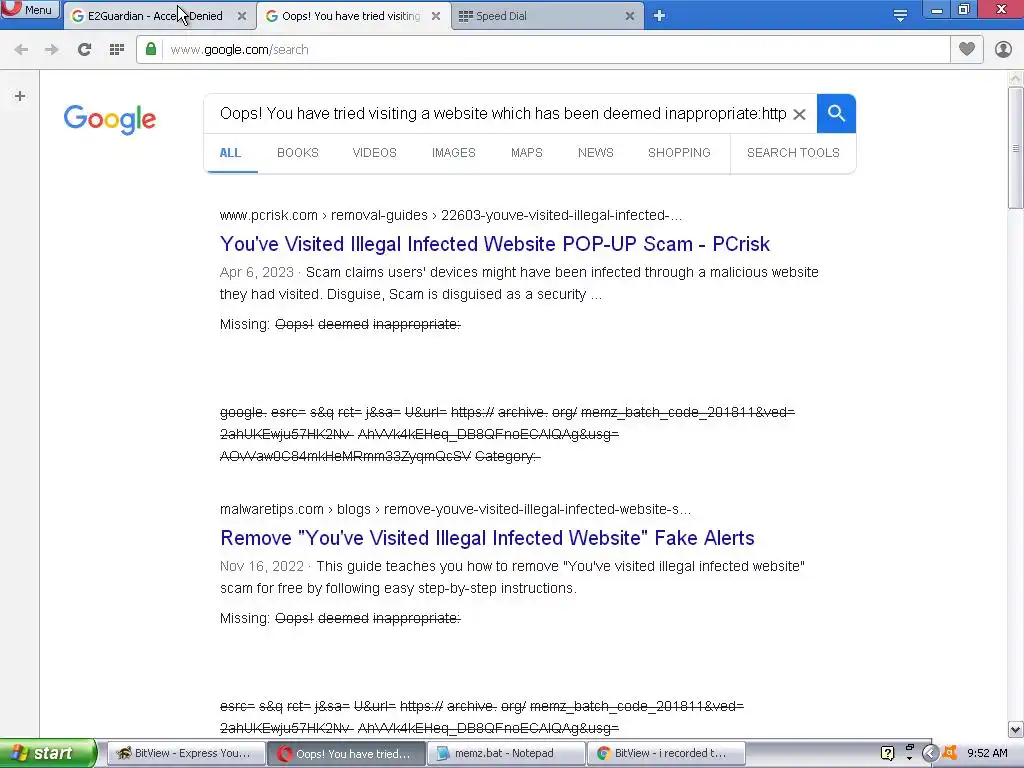Open Remove Fake Alerts malwaretips result link
The image size is (1024, 768).
click(x=487, y=538)
